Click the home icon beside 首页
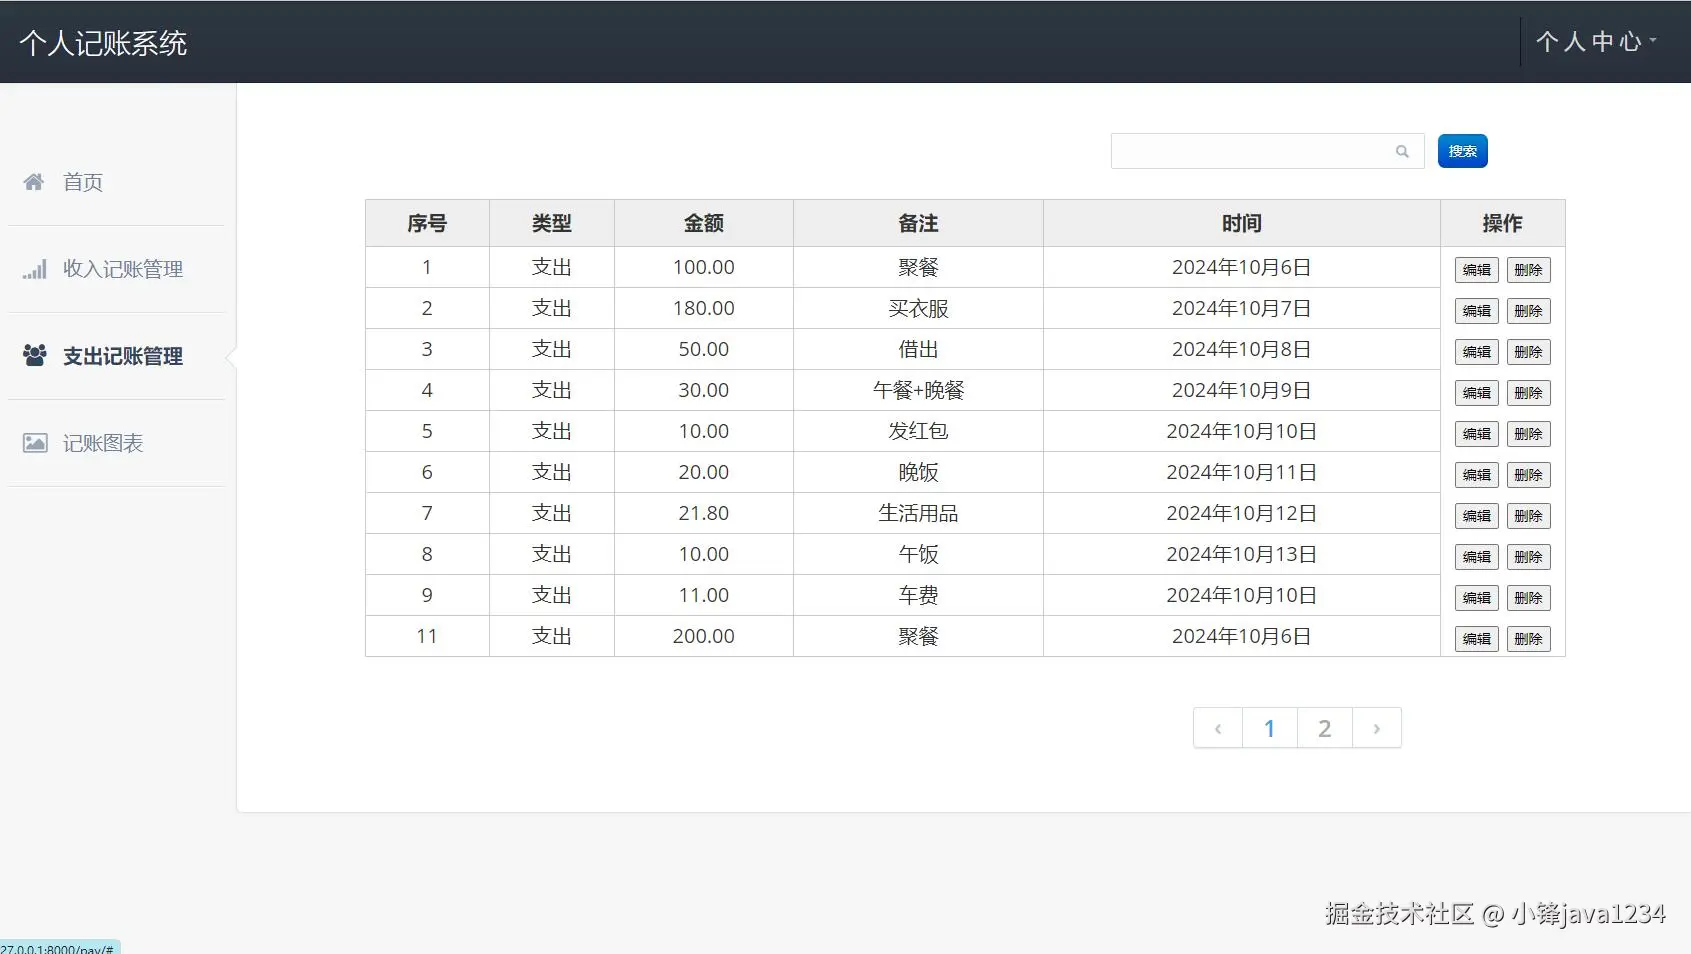 pos(34,182)
